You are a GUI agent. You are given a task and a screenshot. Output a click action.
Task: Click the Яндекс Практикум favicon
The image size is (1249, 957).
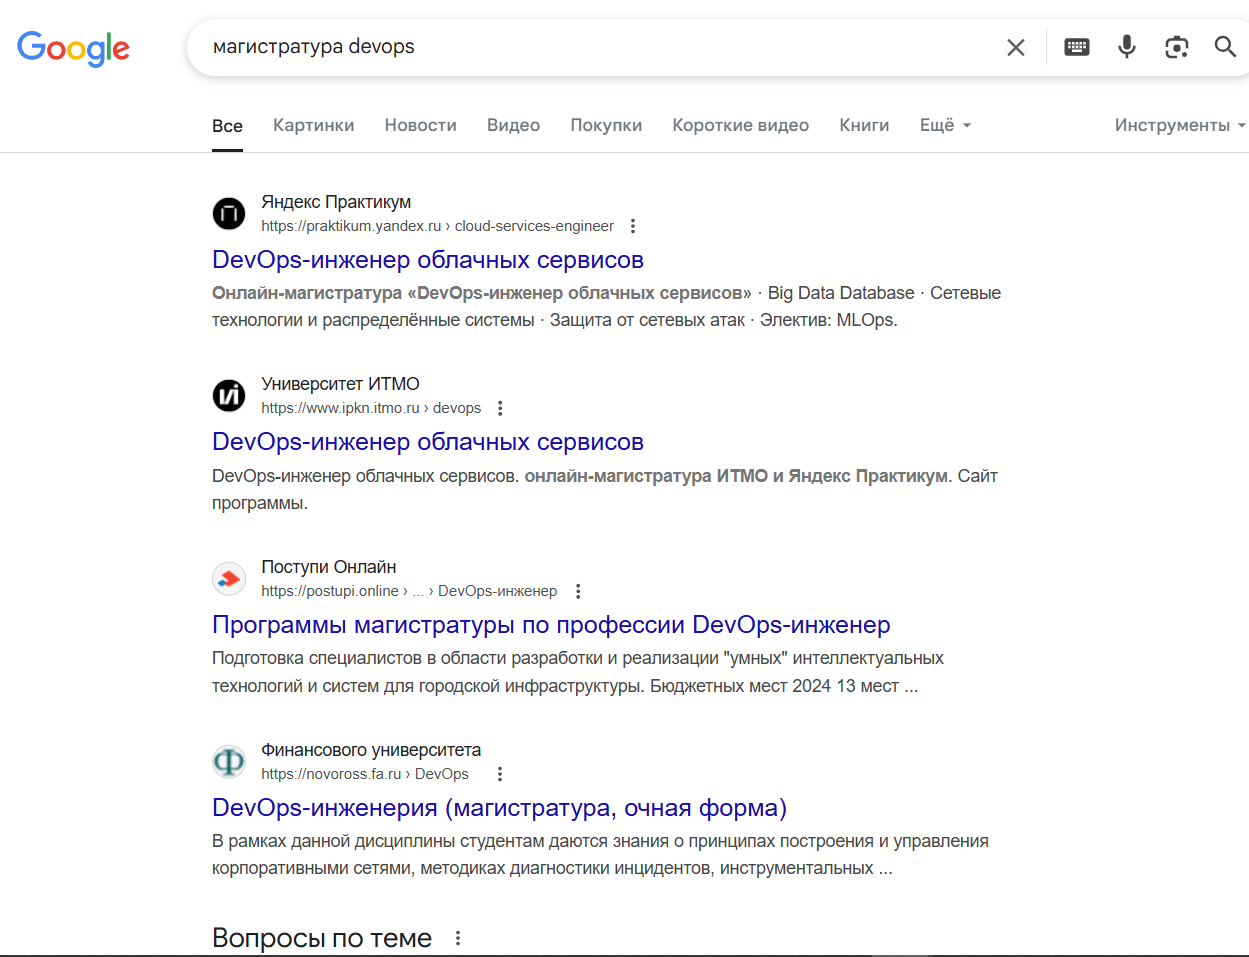pos(229,213)
